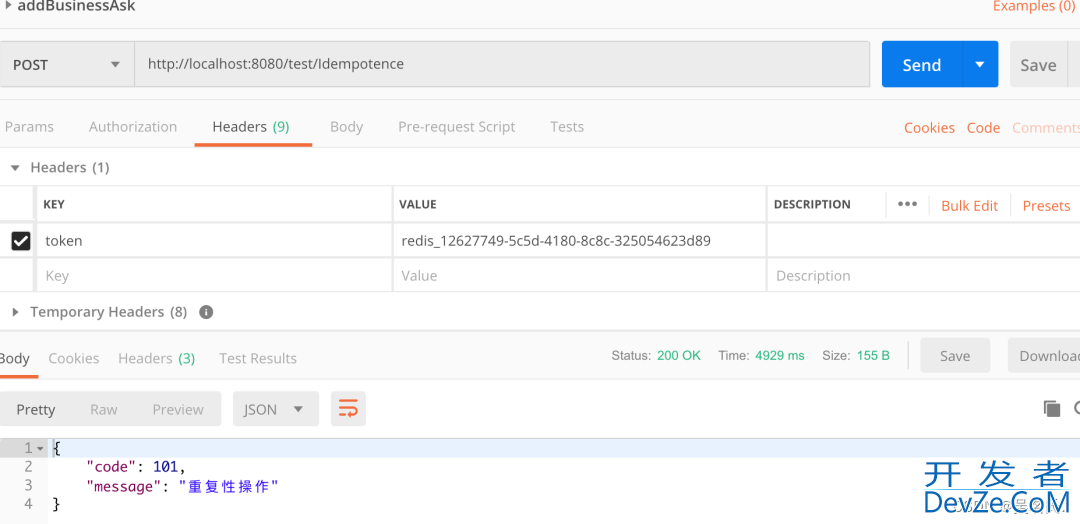
Task: Open the response Cookies tab
Action: (x=74, y=358)
